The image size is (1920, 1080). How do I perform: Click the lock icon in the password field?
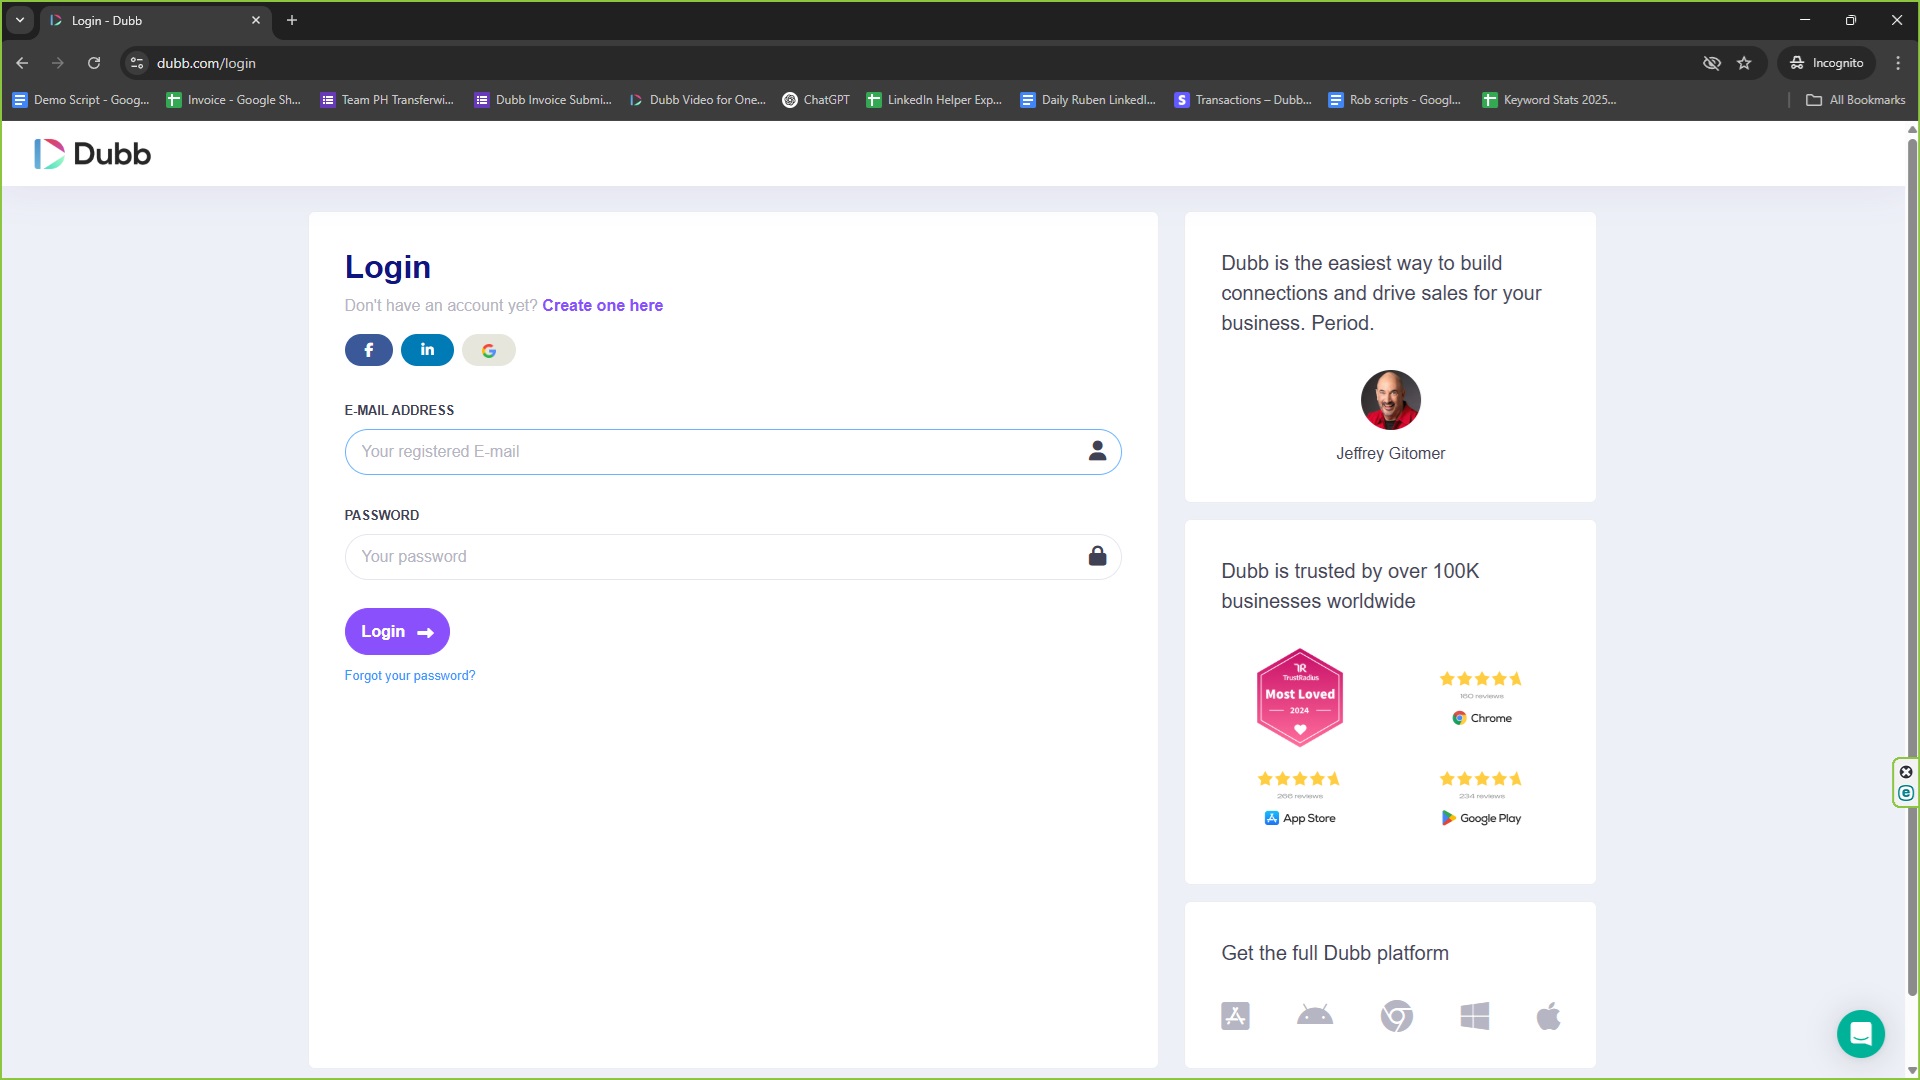pyautogui.click(x=1097, y=556)
